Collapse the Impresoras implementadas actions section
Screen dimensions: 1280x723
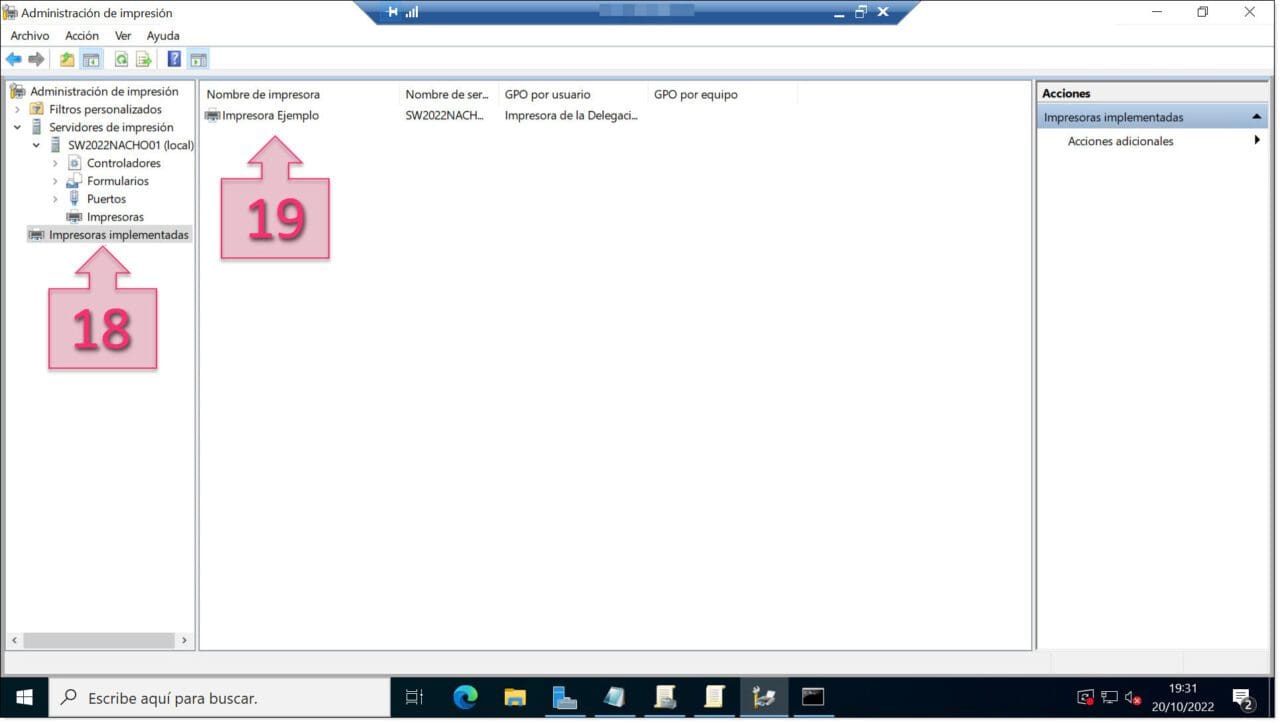tap(1257, 117)
